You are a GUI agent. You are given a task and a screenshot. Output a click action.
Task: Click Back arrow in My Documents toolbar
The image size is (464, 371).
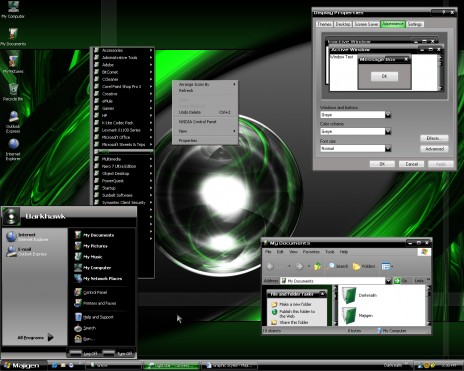pyautogui.click(x=270, y=266)
